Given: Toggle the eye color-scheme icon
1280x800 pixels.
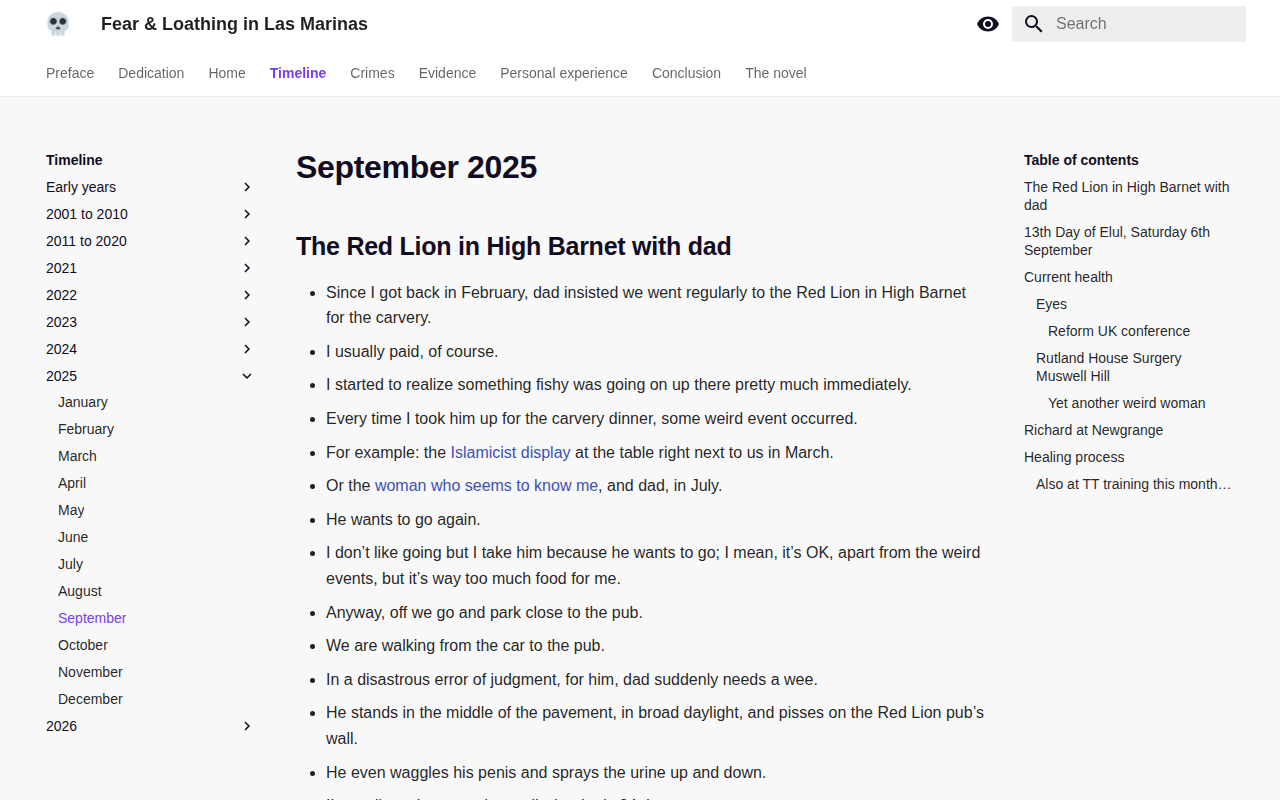Looking at the screenshot, I should (x=988, y=24).
